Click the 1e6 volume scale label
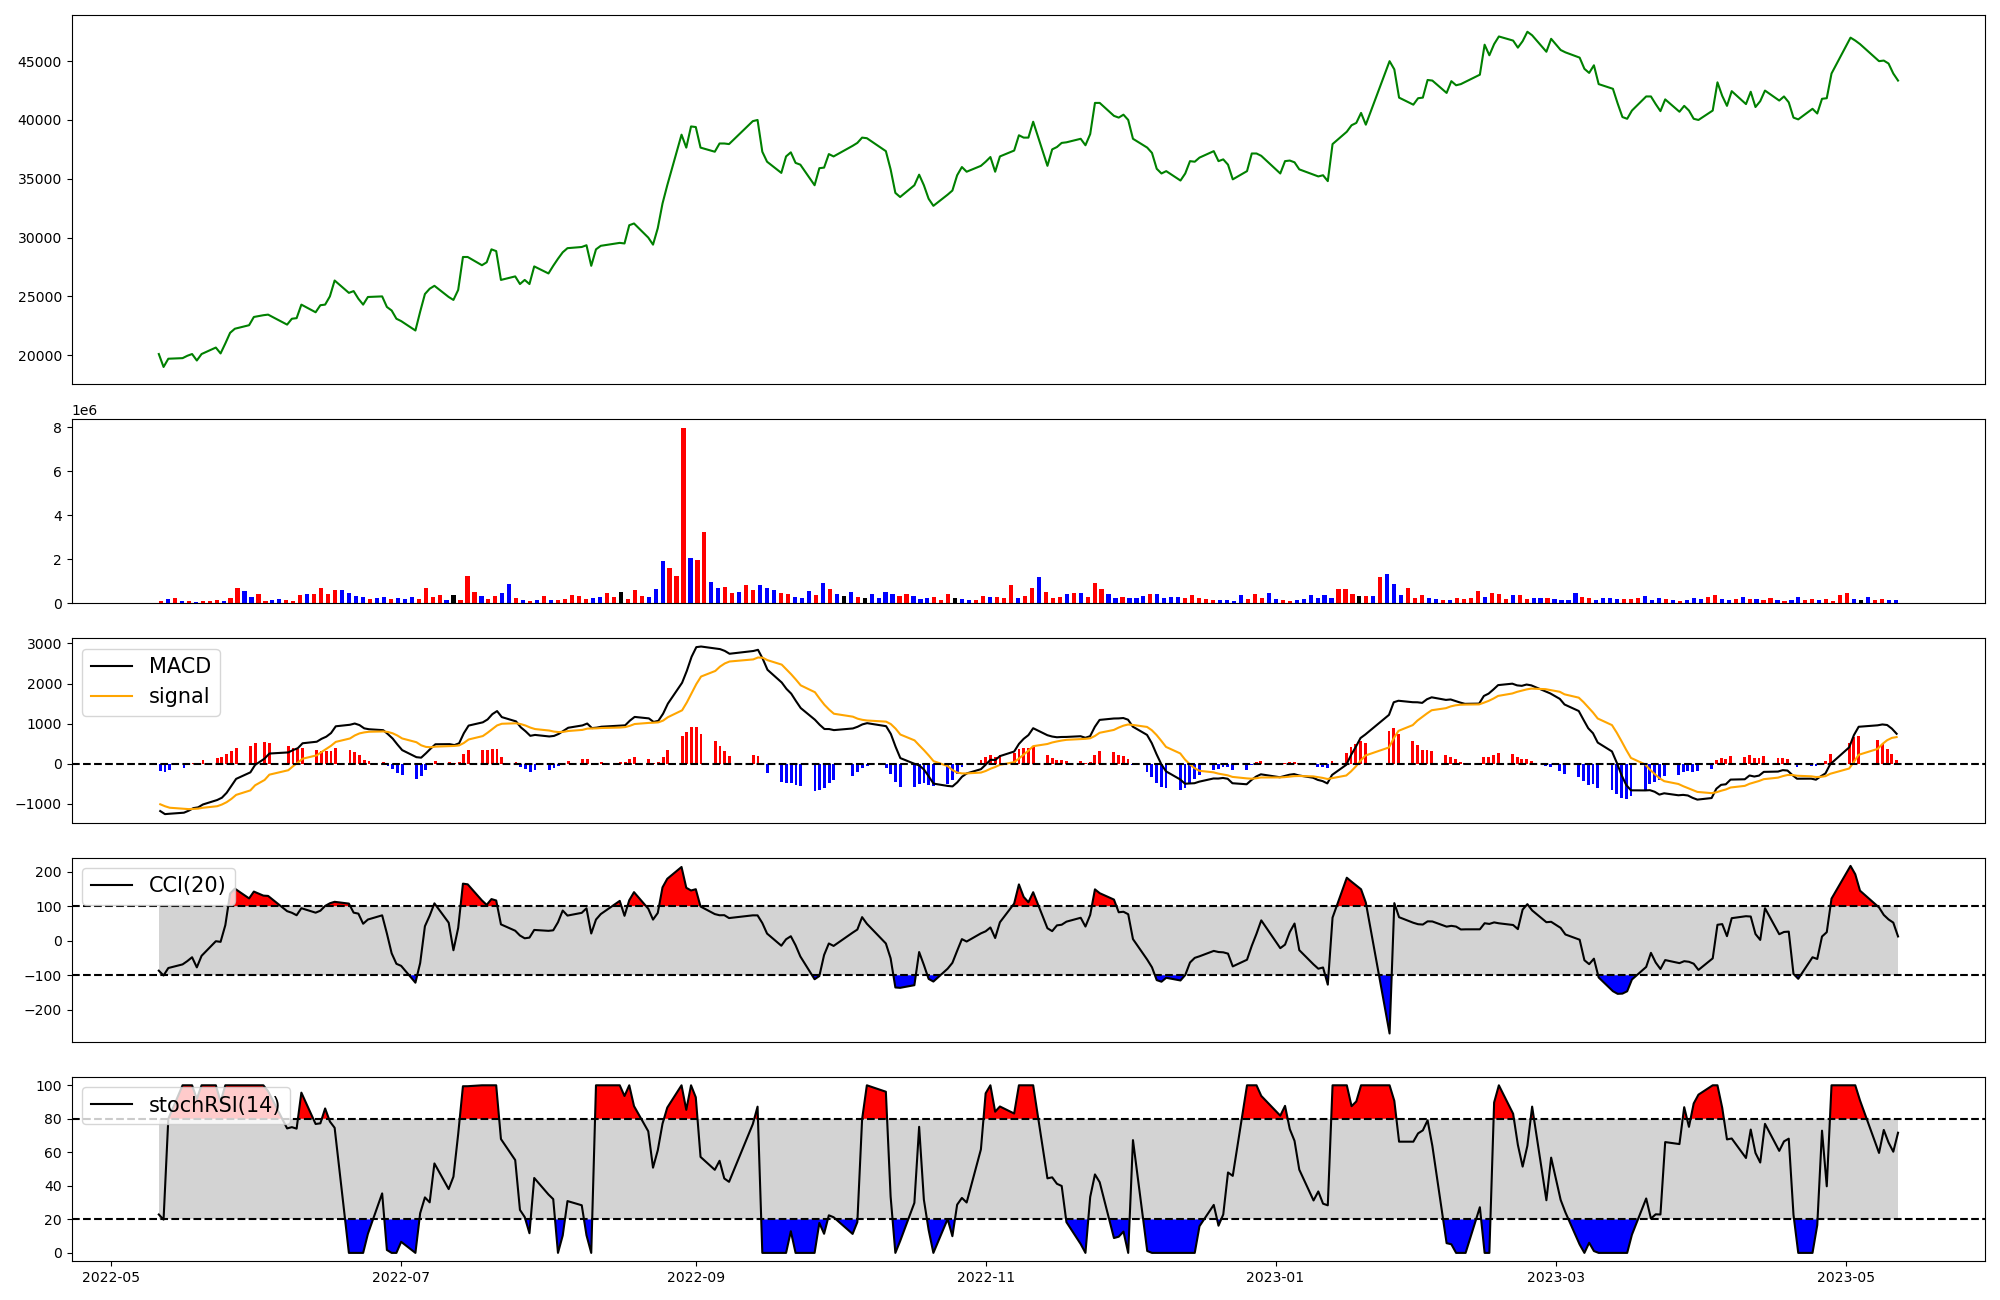The height and width of the screenshot is (1300, 2000). (x=85, y=411)
